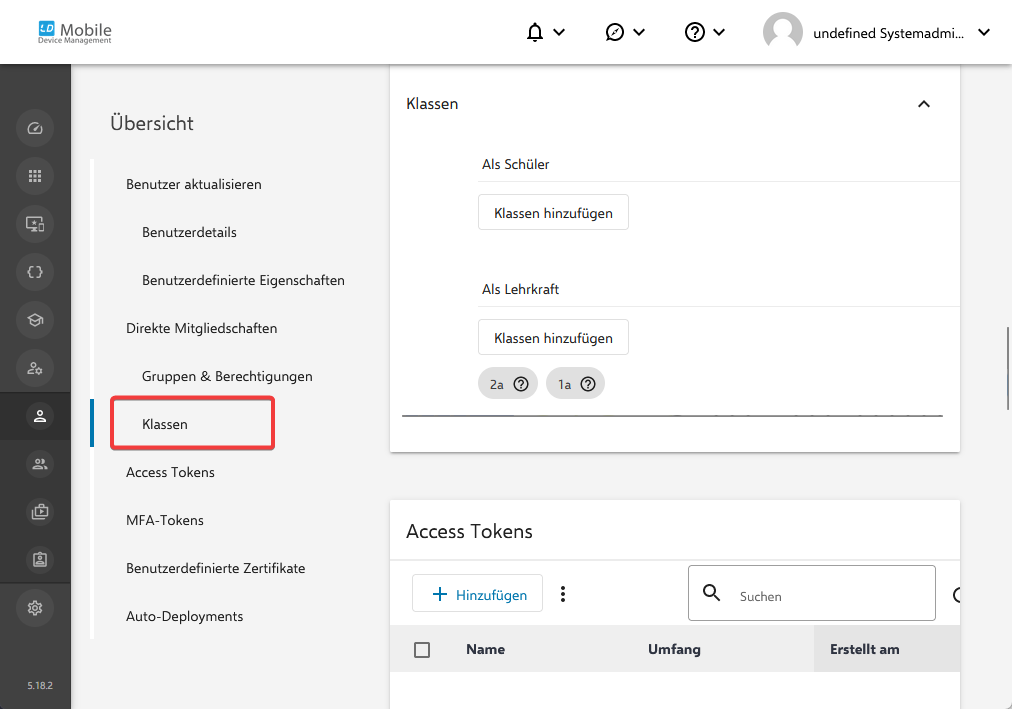1012x709 pixels.
Task: Expand the help question mark dropdown
Action: point(704,32)
